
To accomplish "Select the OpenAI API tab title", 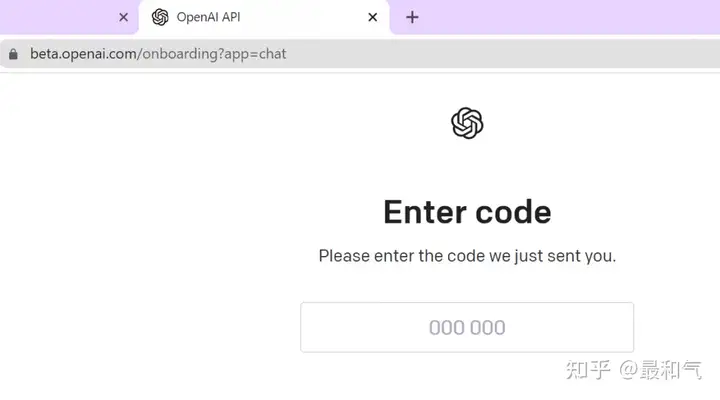I will (x=208, y=17).
